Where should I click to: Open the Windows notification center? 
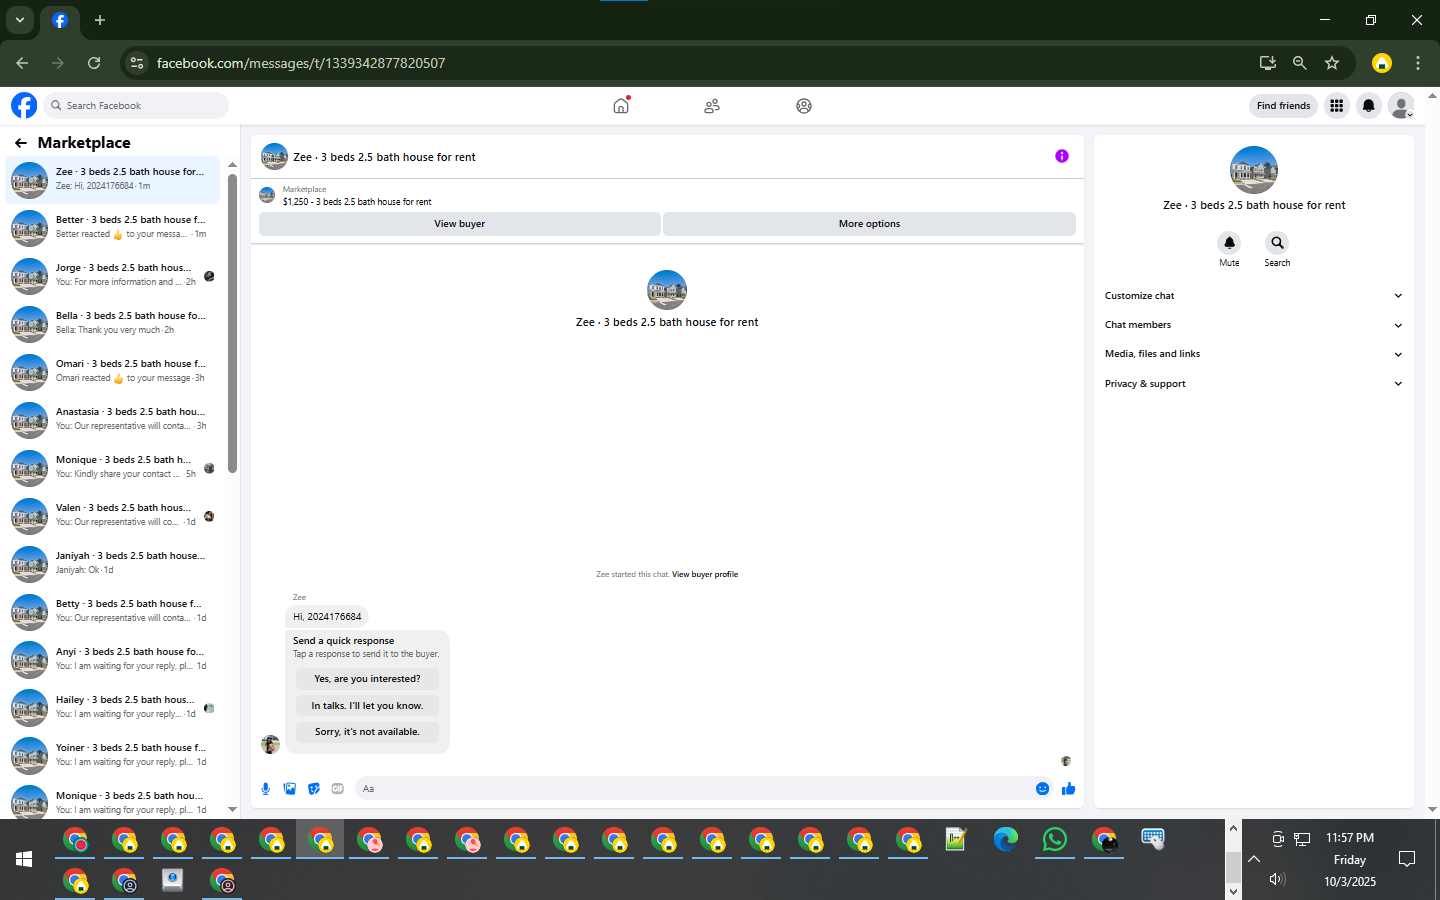(x=1407, y=859)
